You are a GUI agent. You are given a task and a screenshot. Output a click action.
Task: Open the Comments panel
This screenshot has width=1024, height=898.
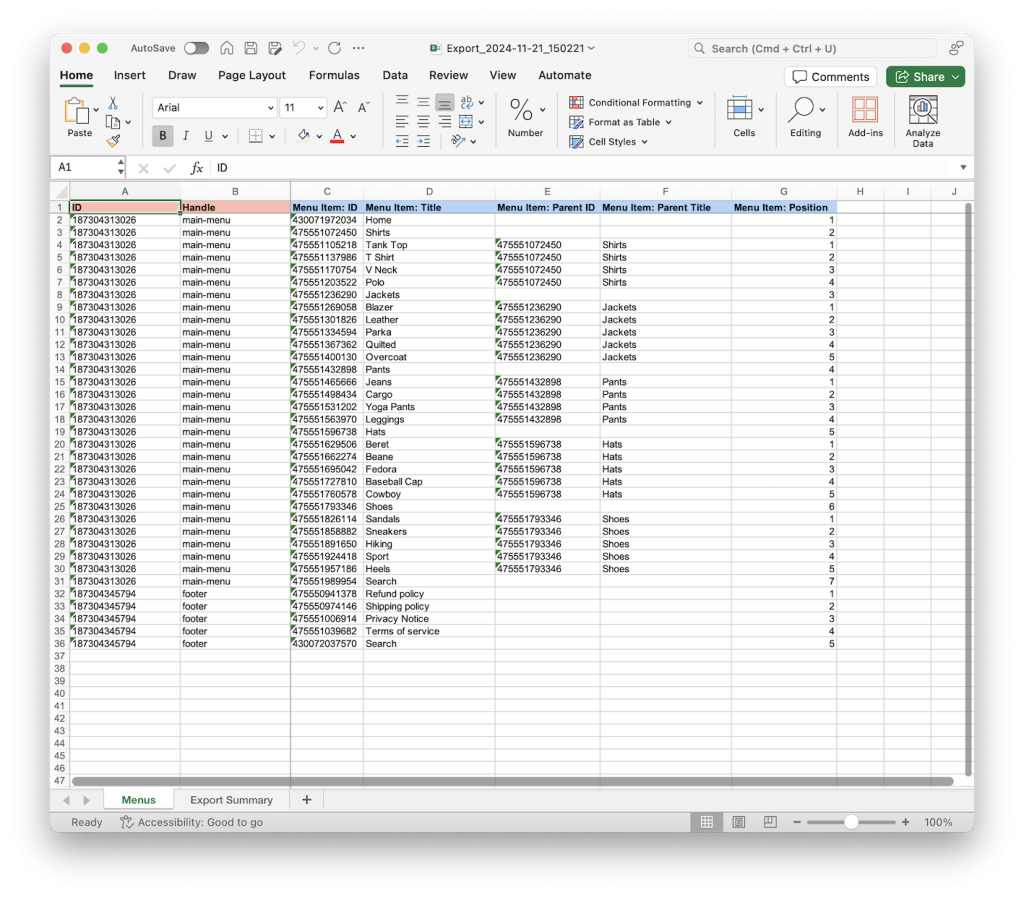[830, 76]
